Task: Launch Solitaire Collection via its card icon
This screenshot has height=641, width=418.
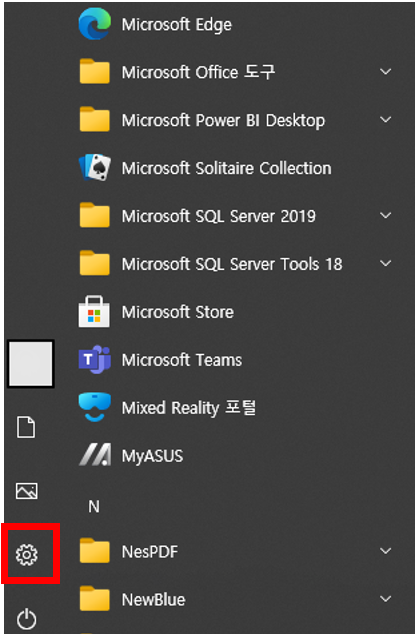Action: 95,167
